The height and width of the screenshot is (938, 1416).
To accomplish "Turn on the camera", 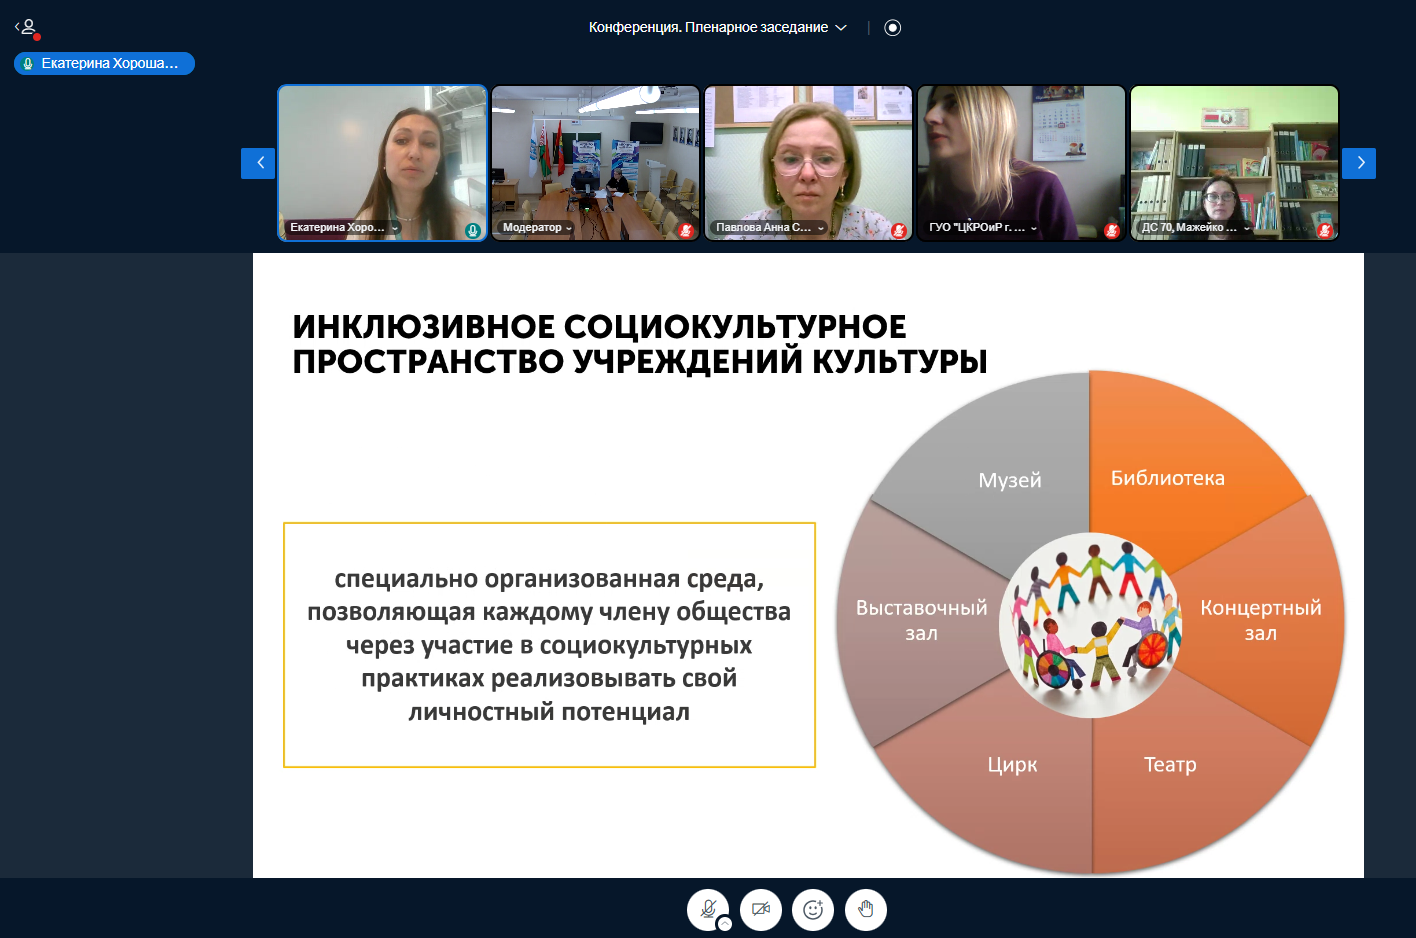I will click(760, 909).
